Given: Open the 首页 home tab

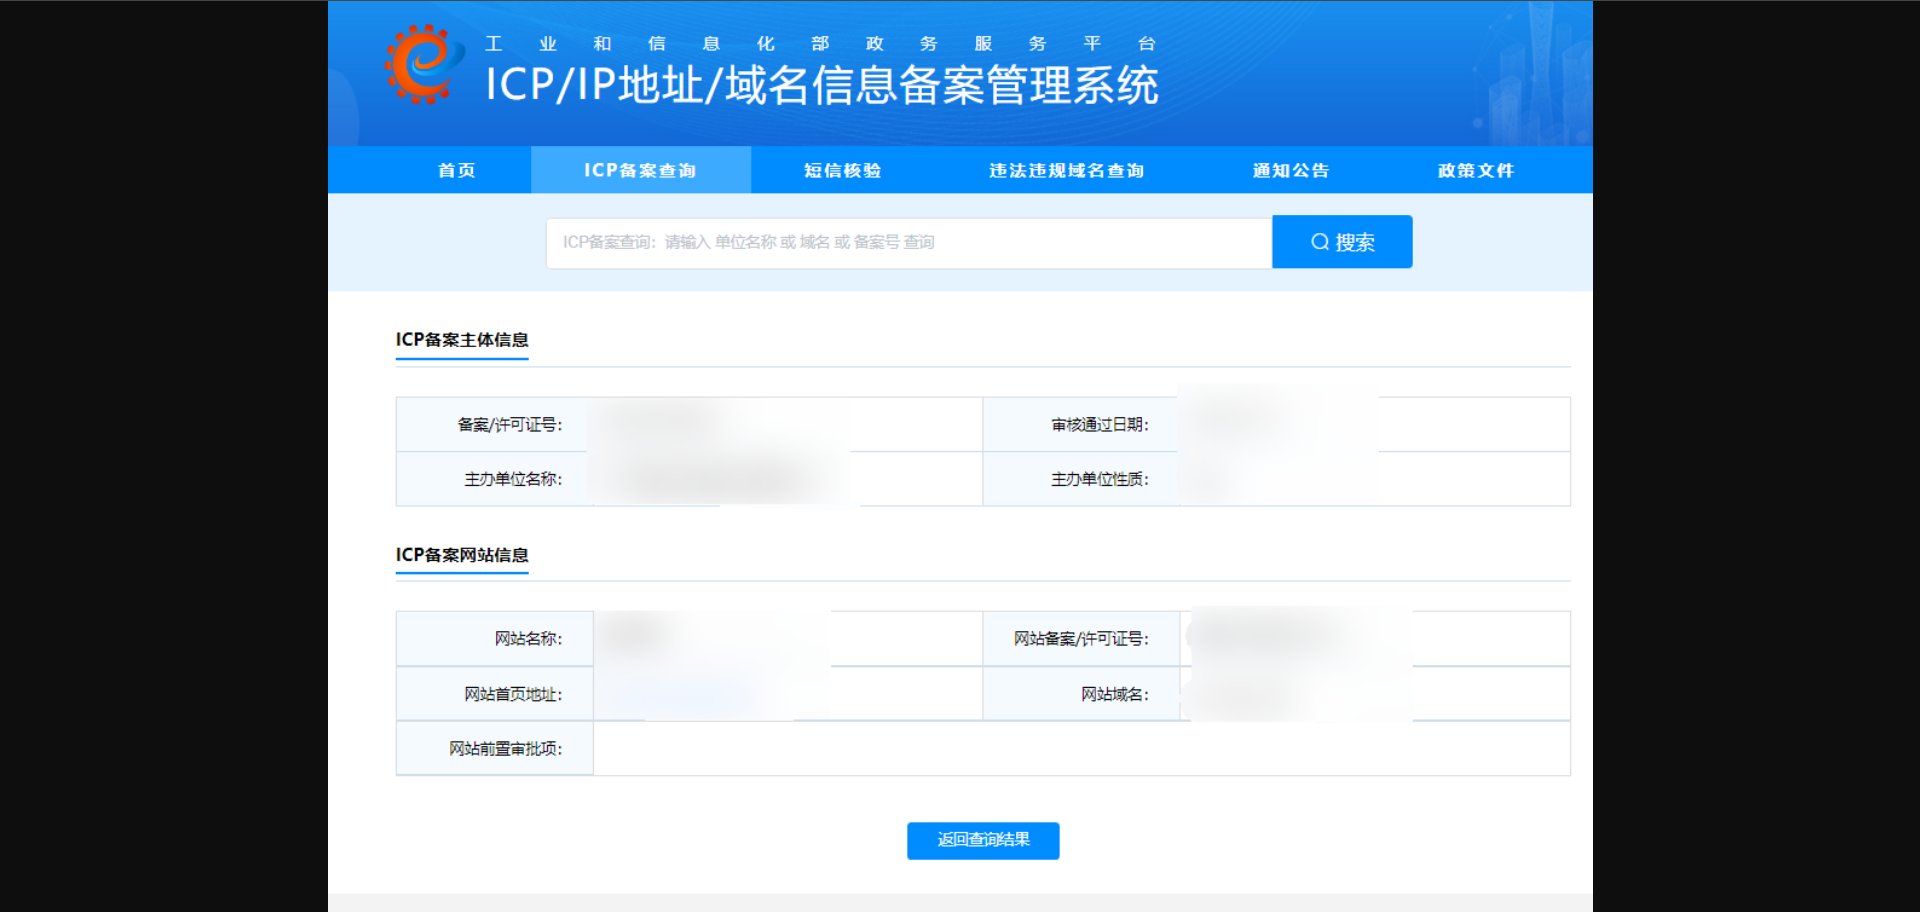Looking at the screenshot, I should pos(456,171).
